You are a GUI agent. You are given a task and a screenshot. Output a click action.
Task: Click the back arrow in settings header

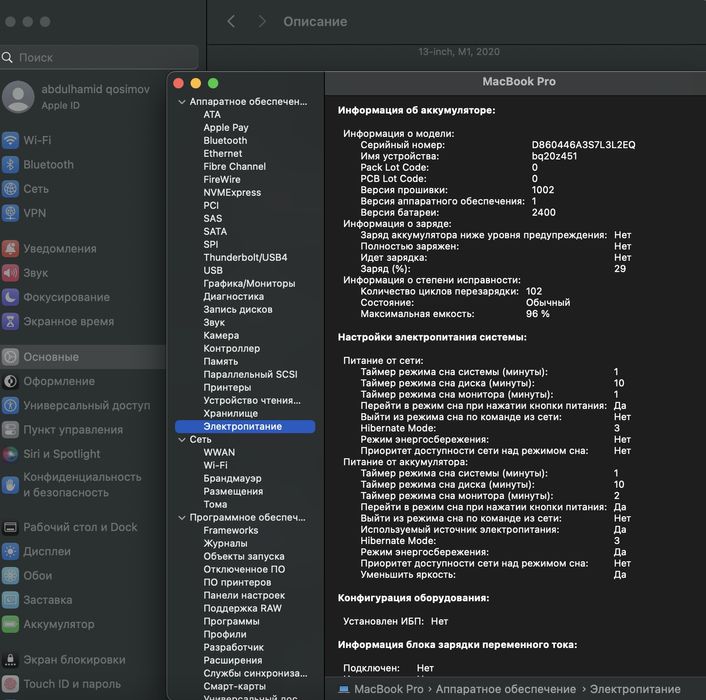(x=231, y=21)
